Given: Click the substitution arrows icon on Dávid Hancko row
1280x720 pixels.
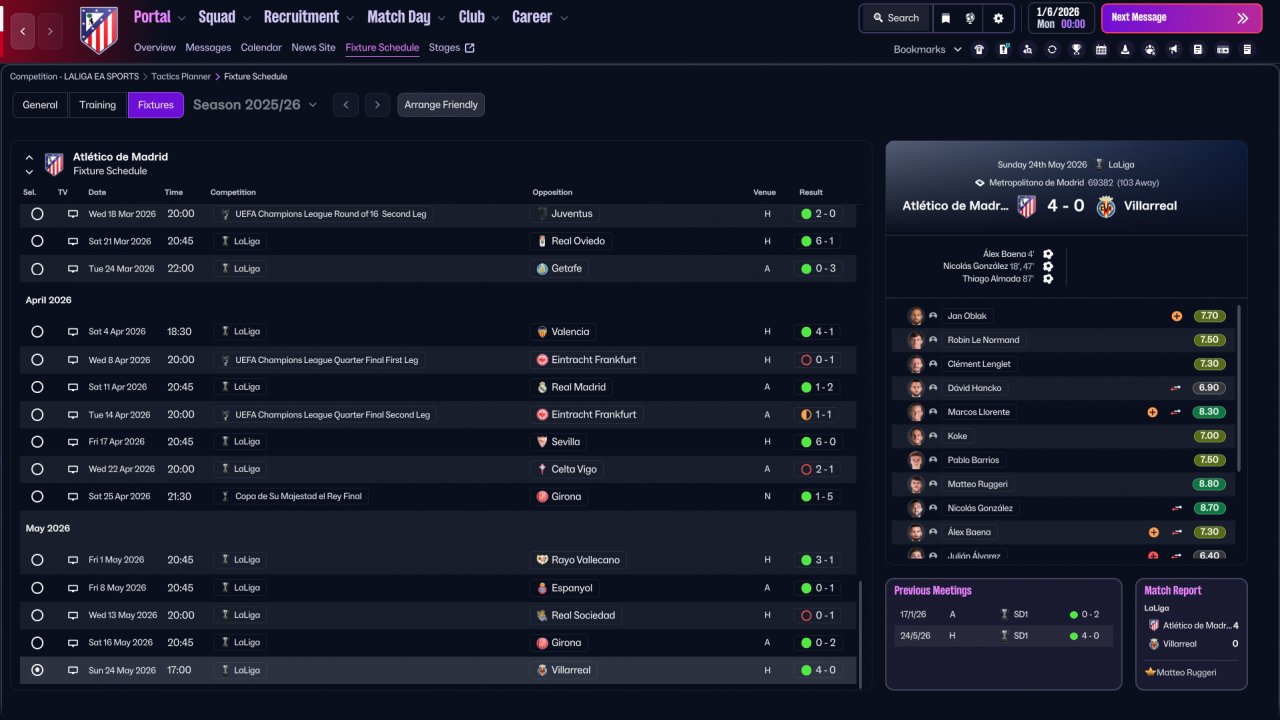Looking at the screenshot, I should pyautogui.click(x=1176, y=388).
